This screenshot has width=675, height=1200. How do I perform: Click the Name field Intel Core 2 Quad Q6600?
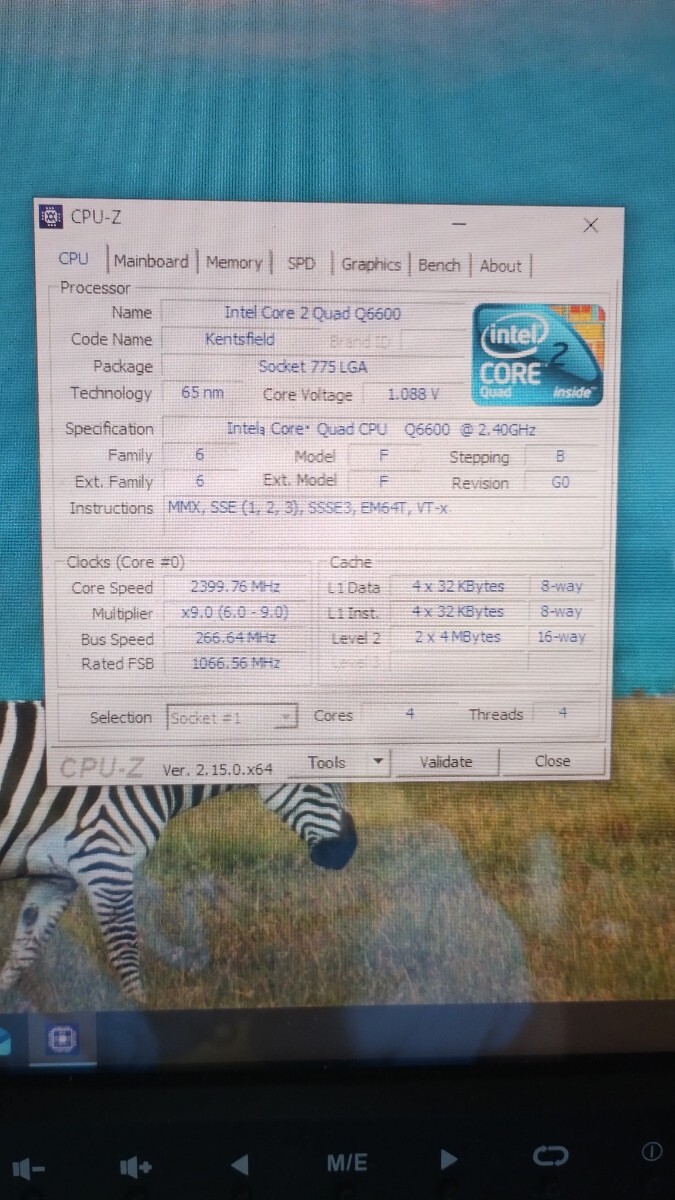click(x=312, y=313)
